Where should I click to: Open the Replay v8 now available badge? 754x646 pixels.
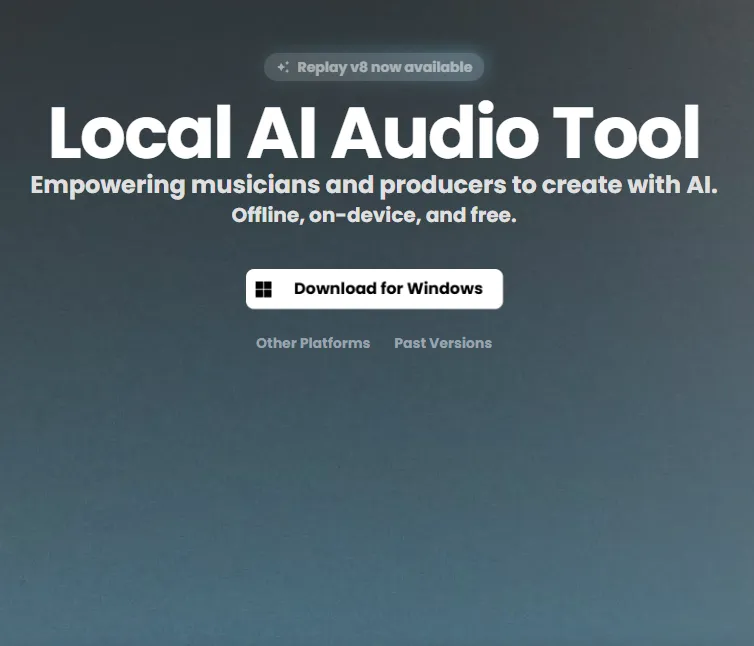(374, 68)
